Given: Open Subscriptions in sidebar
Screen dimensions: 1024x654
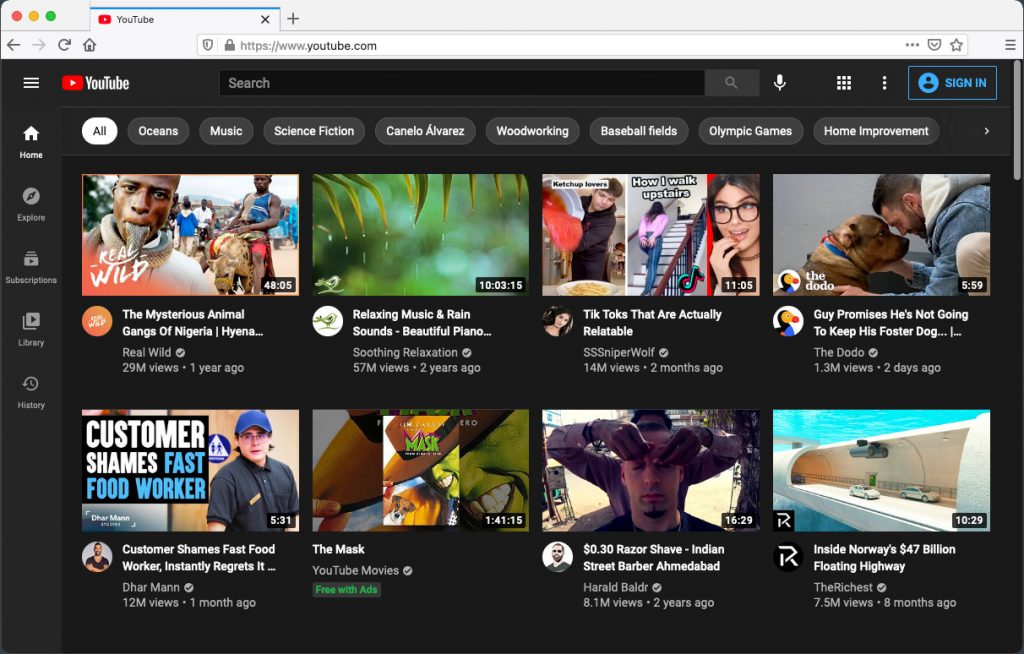Looking at the screenshot, I should tap(31, 267).
